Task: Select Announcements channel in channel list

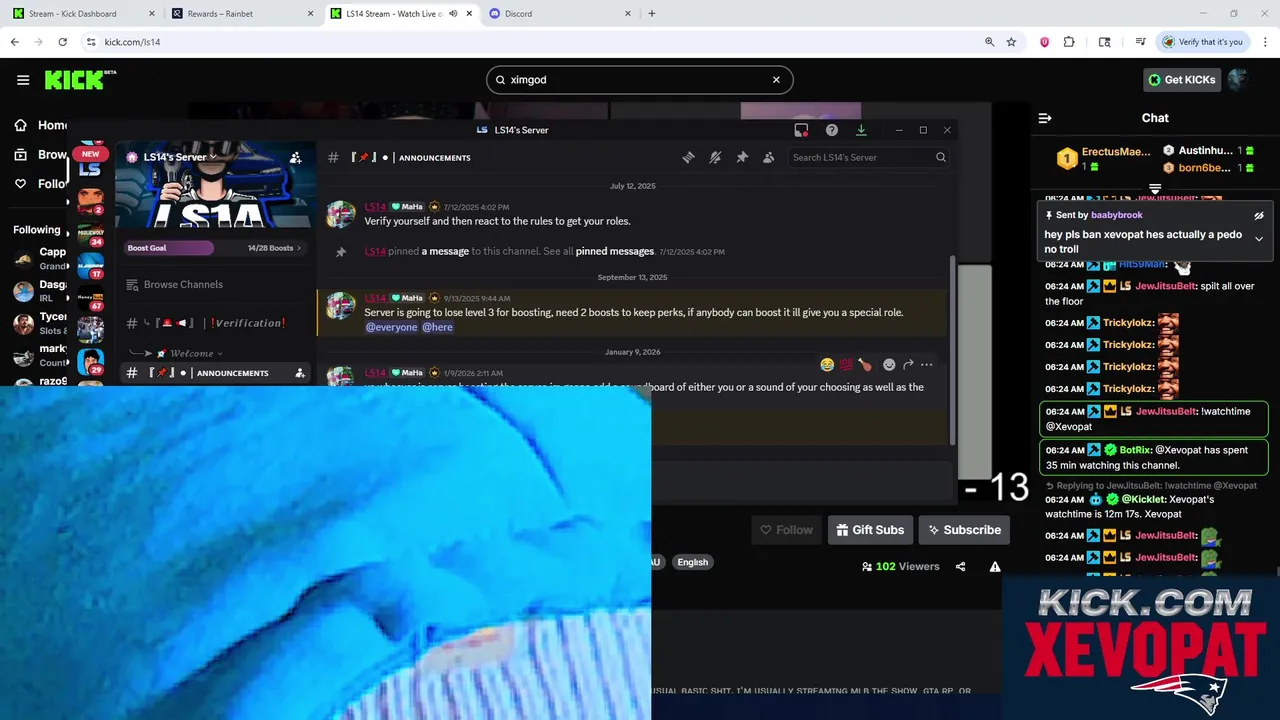Action: point(215,373)
